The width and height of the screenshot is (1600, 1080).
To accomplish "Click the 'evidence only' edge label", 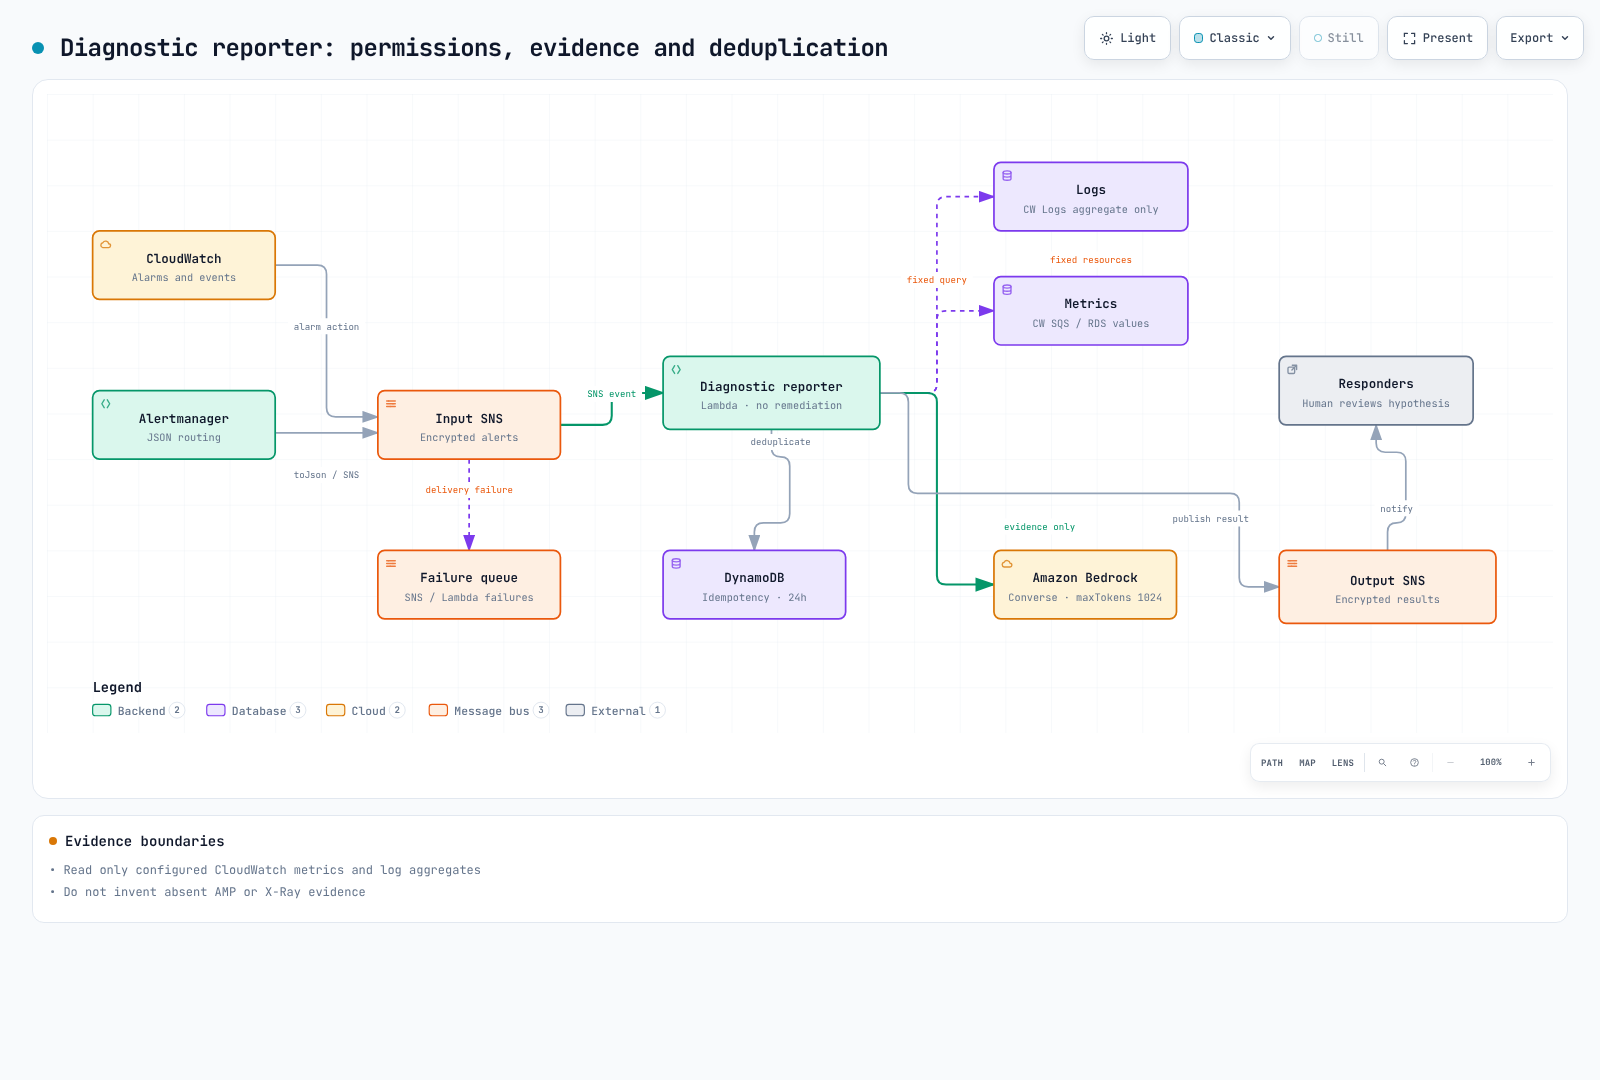I will point(1040,527).
